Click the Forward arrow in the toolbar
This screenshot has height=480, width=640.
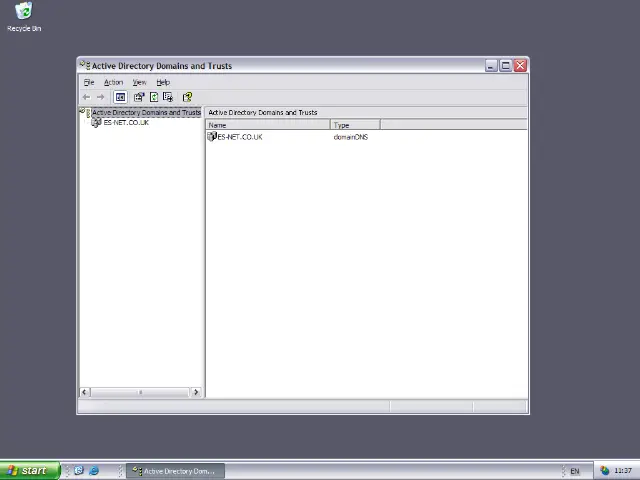tap(100, 97)
